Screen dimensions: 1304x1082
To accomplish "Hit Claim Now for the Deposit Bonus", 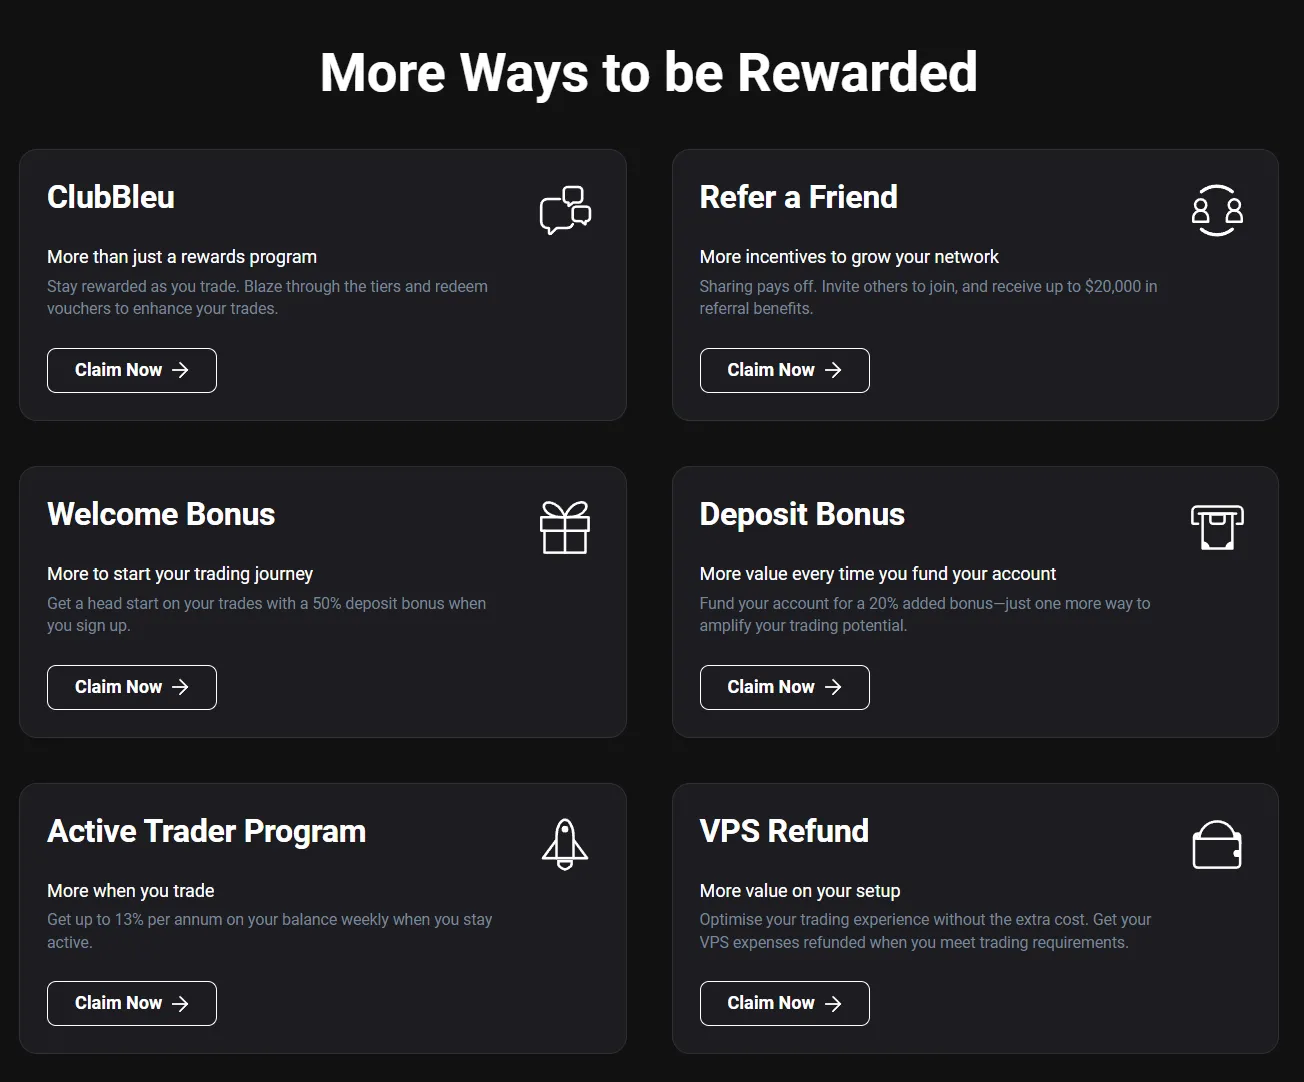I will click(x=784, y=687).
